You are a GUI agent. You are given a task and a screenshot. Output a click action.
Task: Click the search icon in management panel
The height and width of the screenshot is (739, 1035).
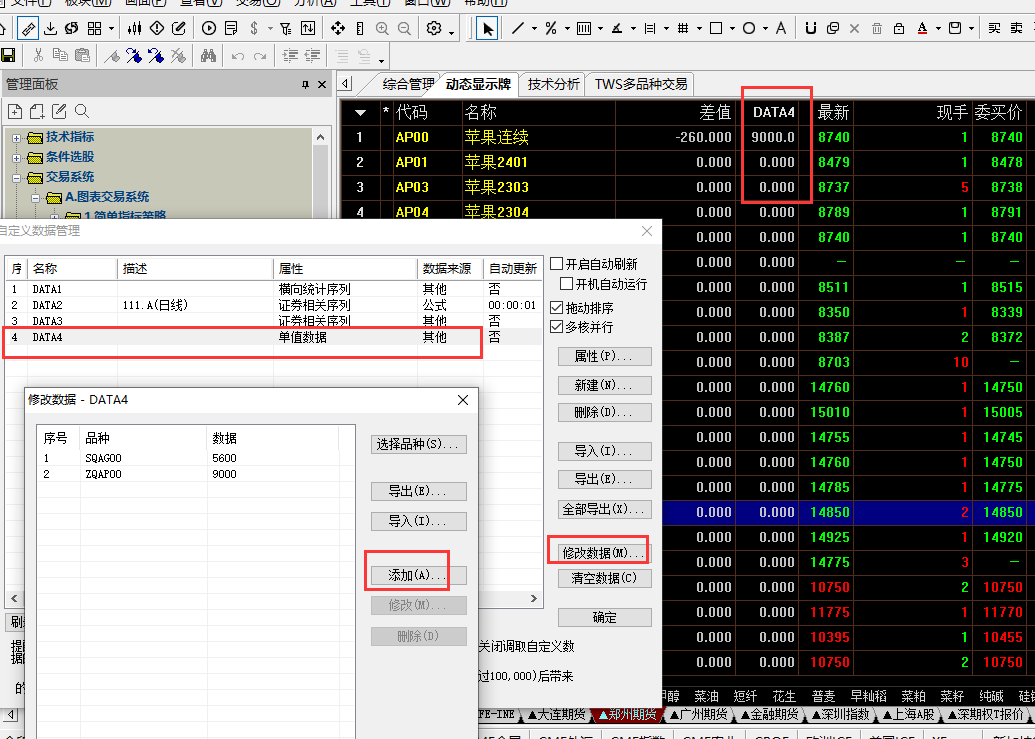82,111
